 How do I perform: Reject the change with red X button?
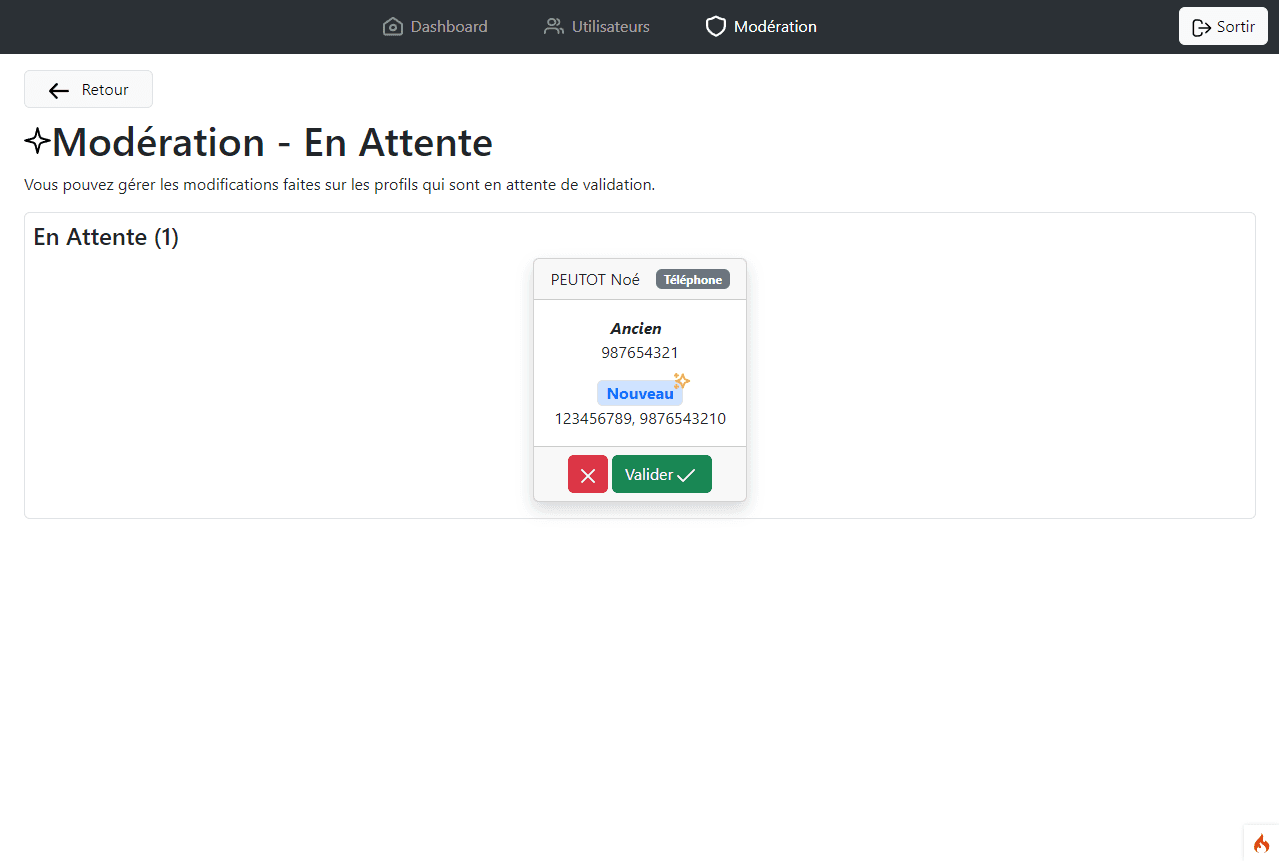588,474
